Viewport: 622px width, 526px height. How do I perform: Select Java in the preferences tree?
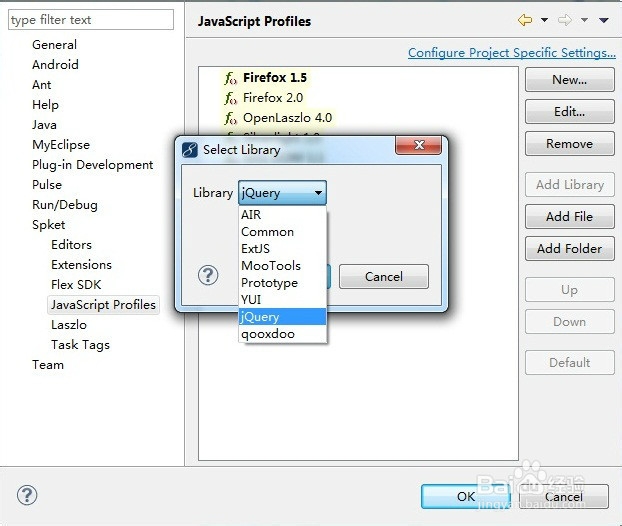tap(44, 125)
